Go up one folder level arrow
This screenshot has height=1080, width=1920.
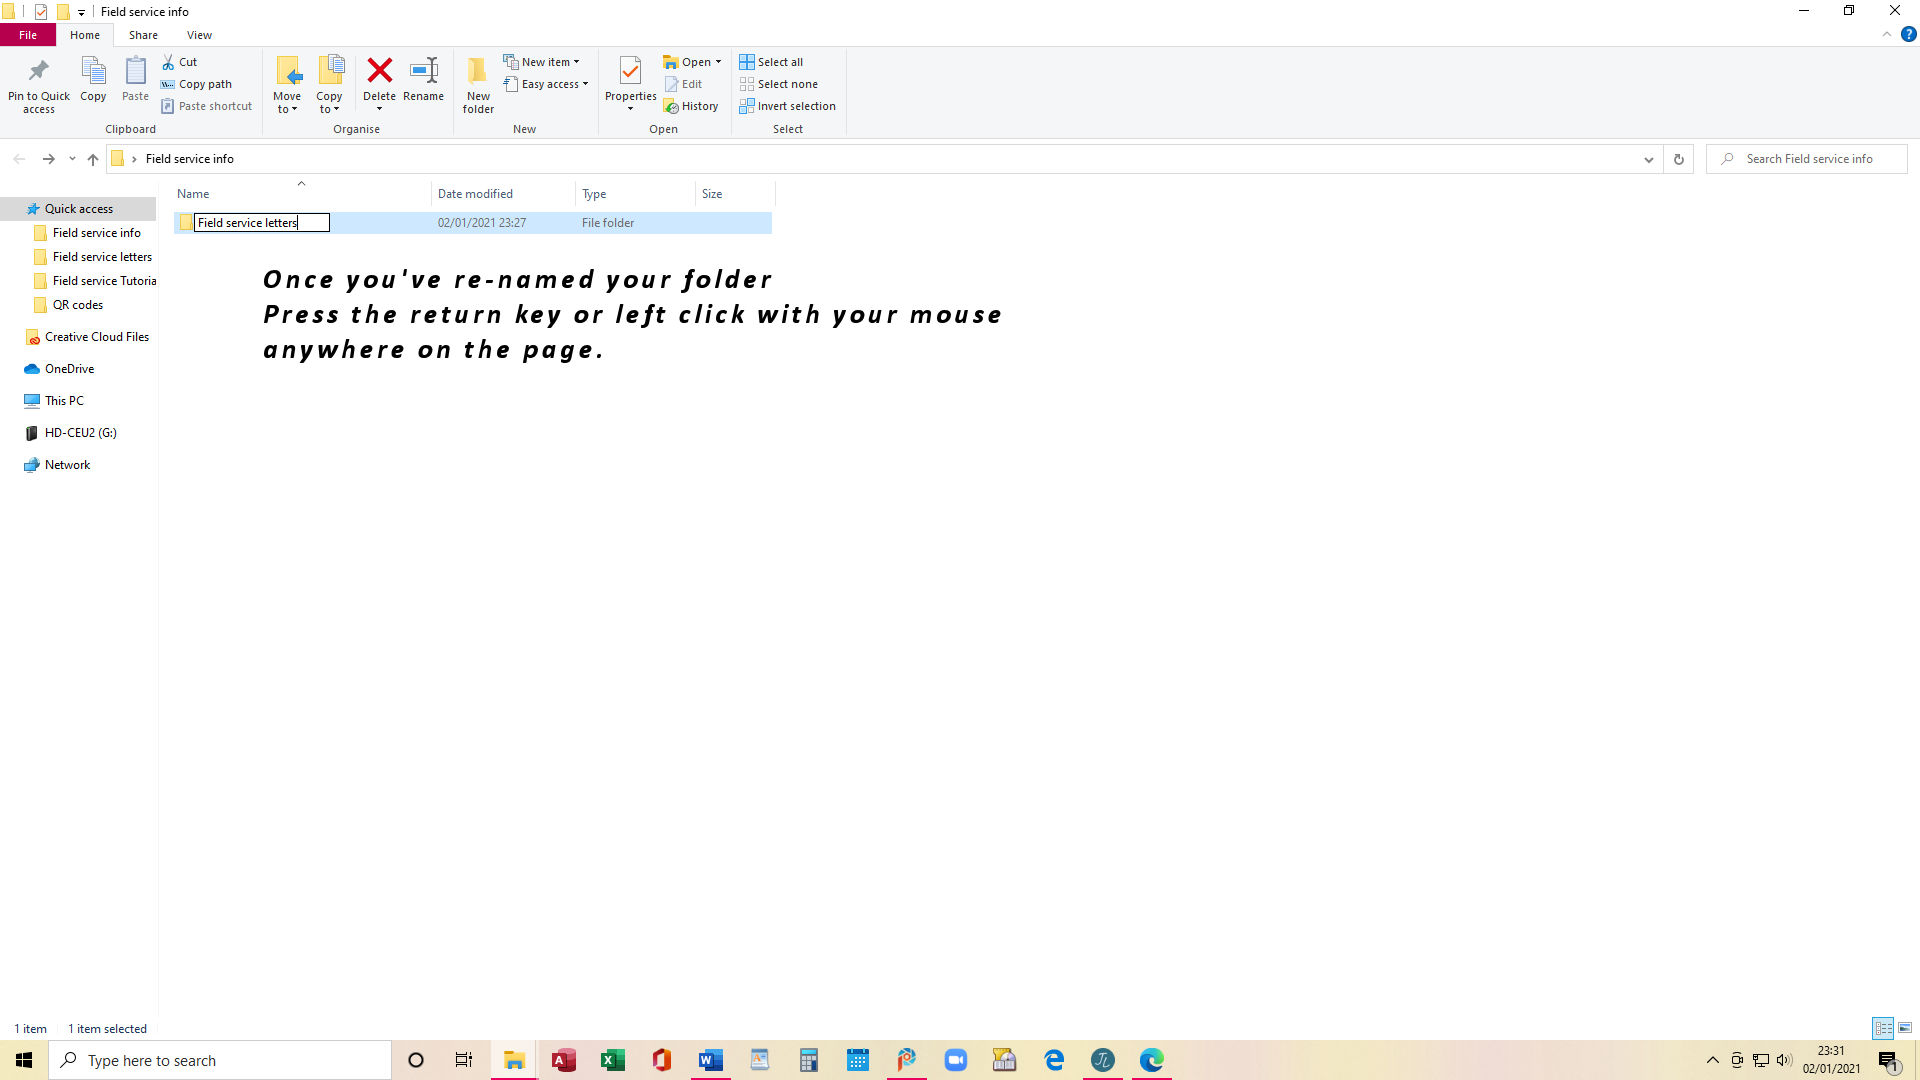[93, 159]
